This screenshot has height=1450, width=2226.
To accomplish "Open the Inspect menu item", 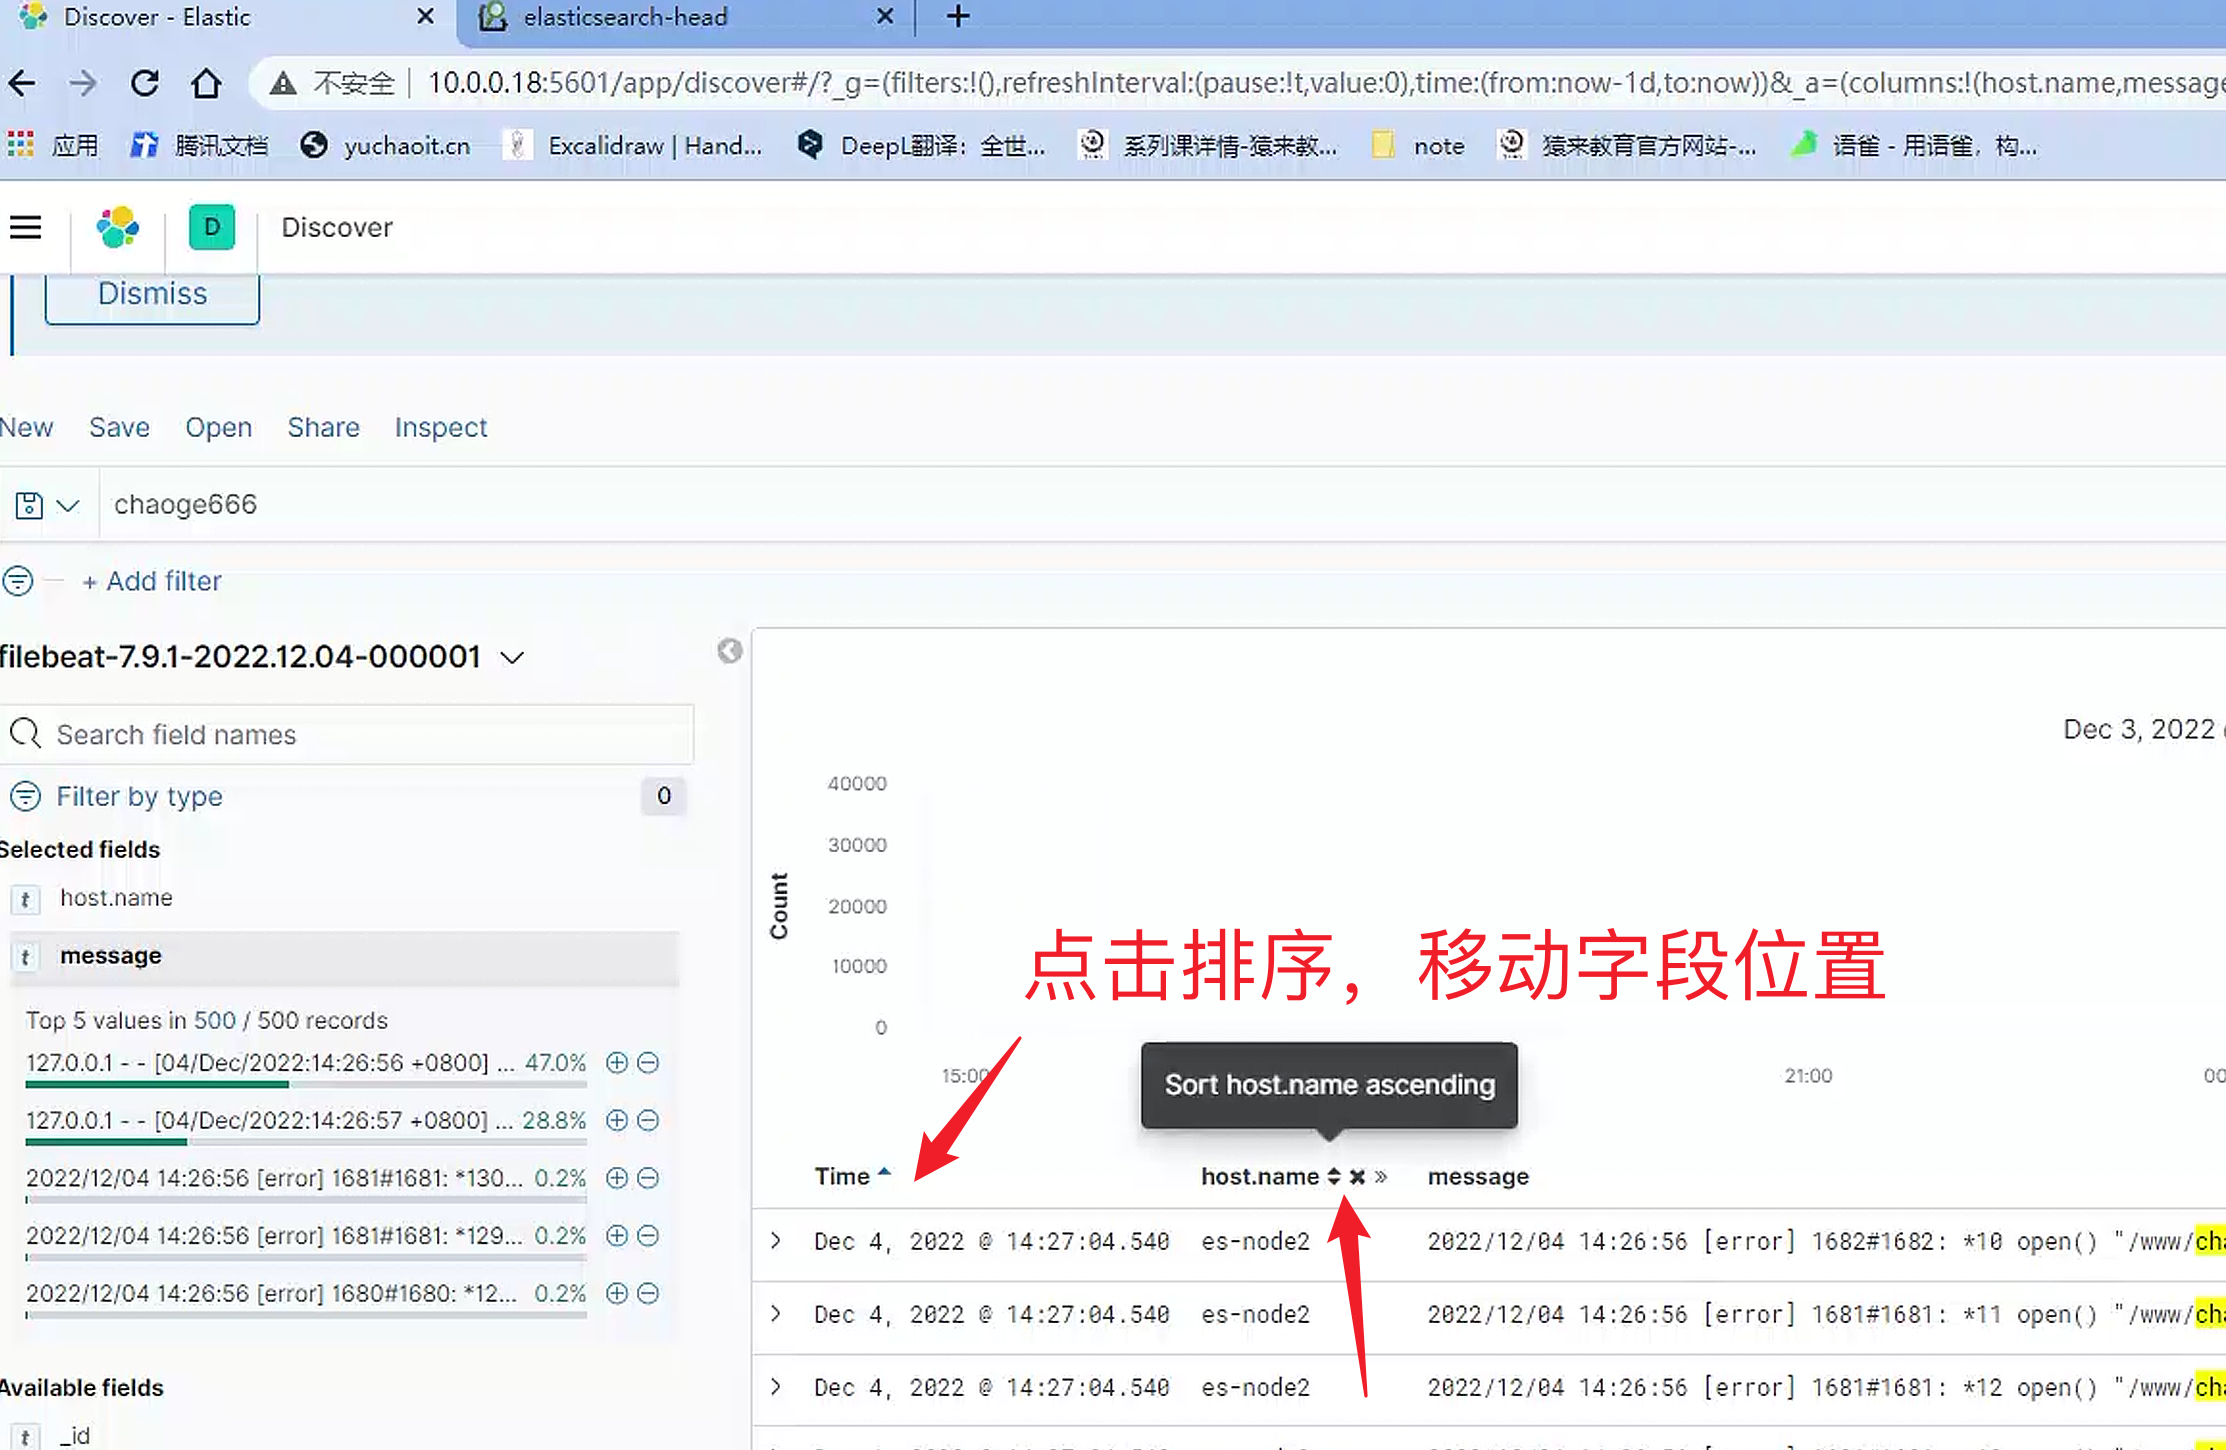I will pos(440,428).
